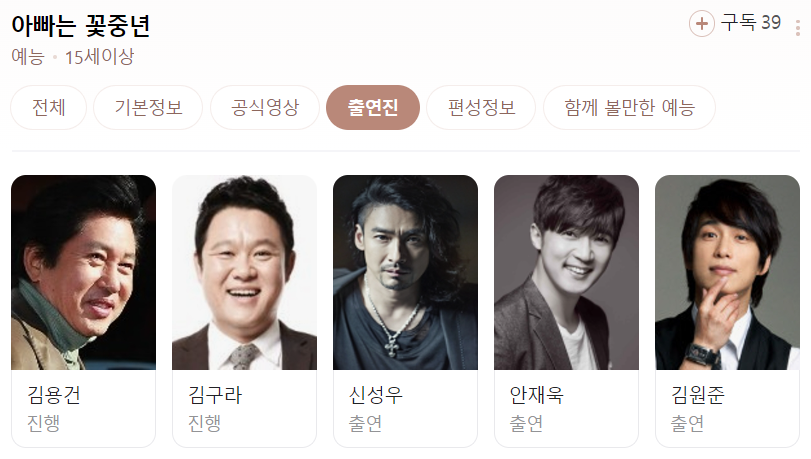Viewport: 811px width, 459px height.
Task: Click the 김용건 name link
Action: (x=54, y=395)
